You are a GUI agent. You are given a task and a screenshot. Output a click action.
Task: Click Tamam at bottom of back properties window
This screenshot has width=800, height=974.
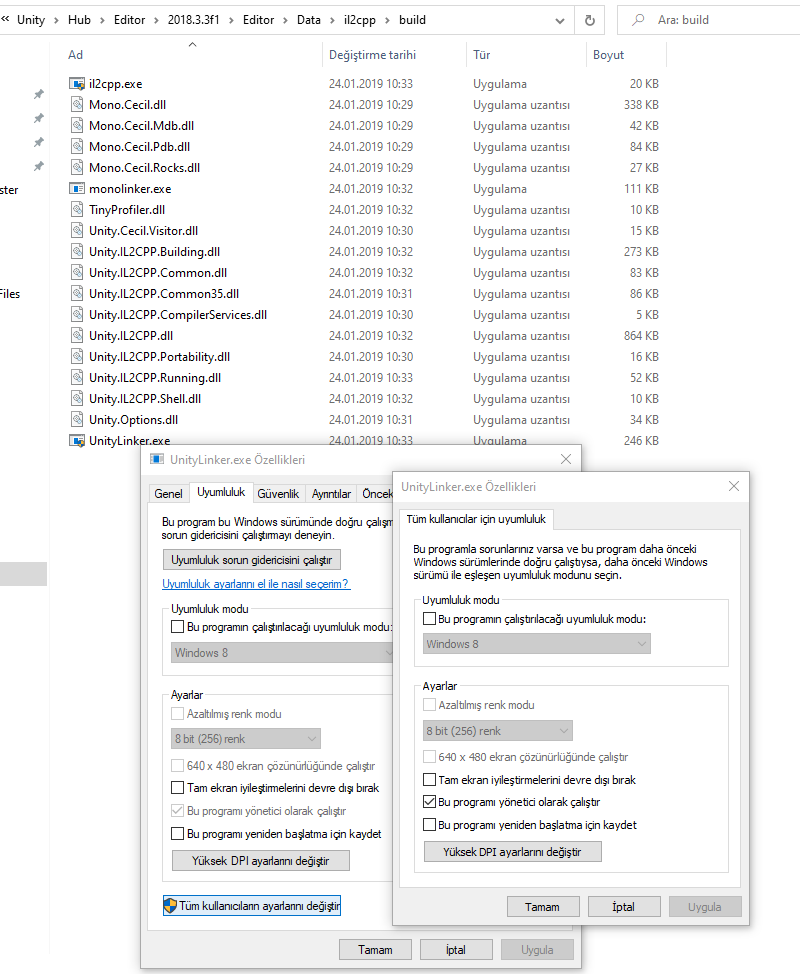[375, 950]
